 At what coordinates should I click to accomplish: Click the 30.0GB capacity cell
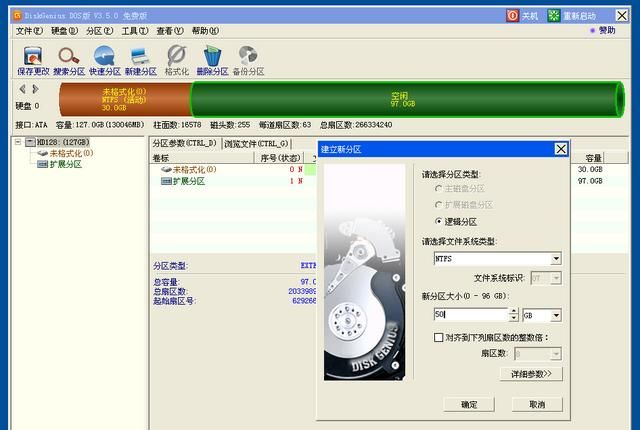click(x=590, y=169)
